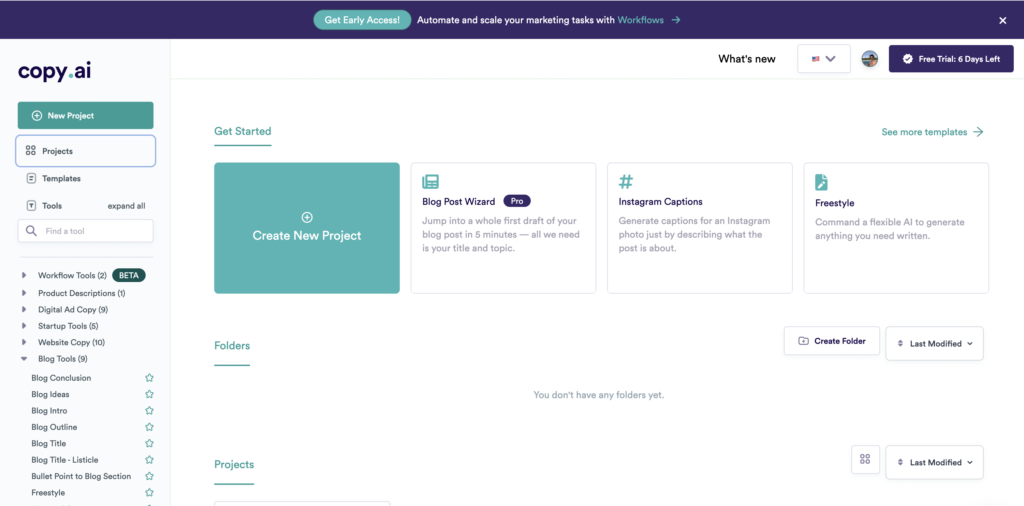
Task: Switch projects to grid view icon
Action: coord(865,459)
